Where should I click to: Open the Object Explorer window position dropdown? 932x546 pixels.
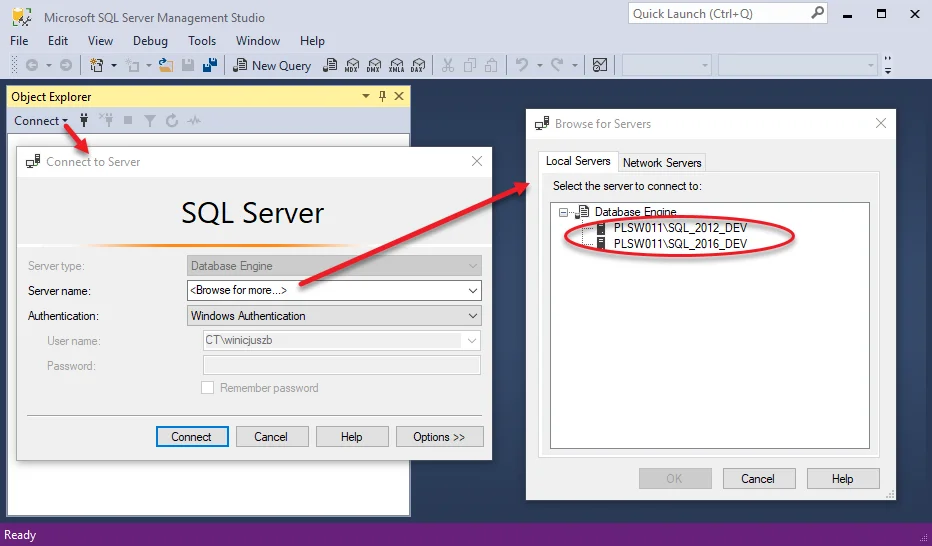point(366,96)
